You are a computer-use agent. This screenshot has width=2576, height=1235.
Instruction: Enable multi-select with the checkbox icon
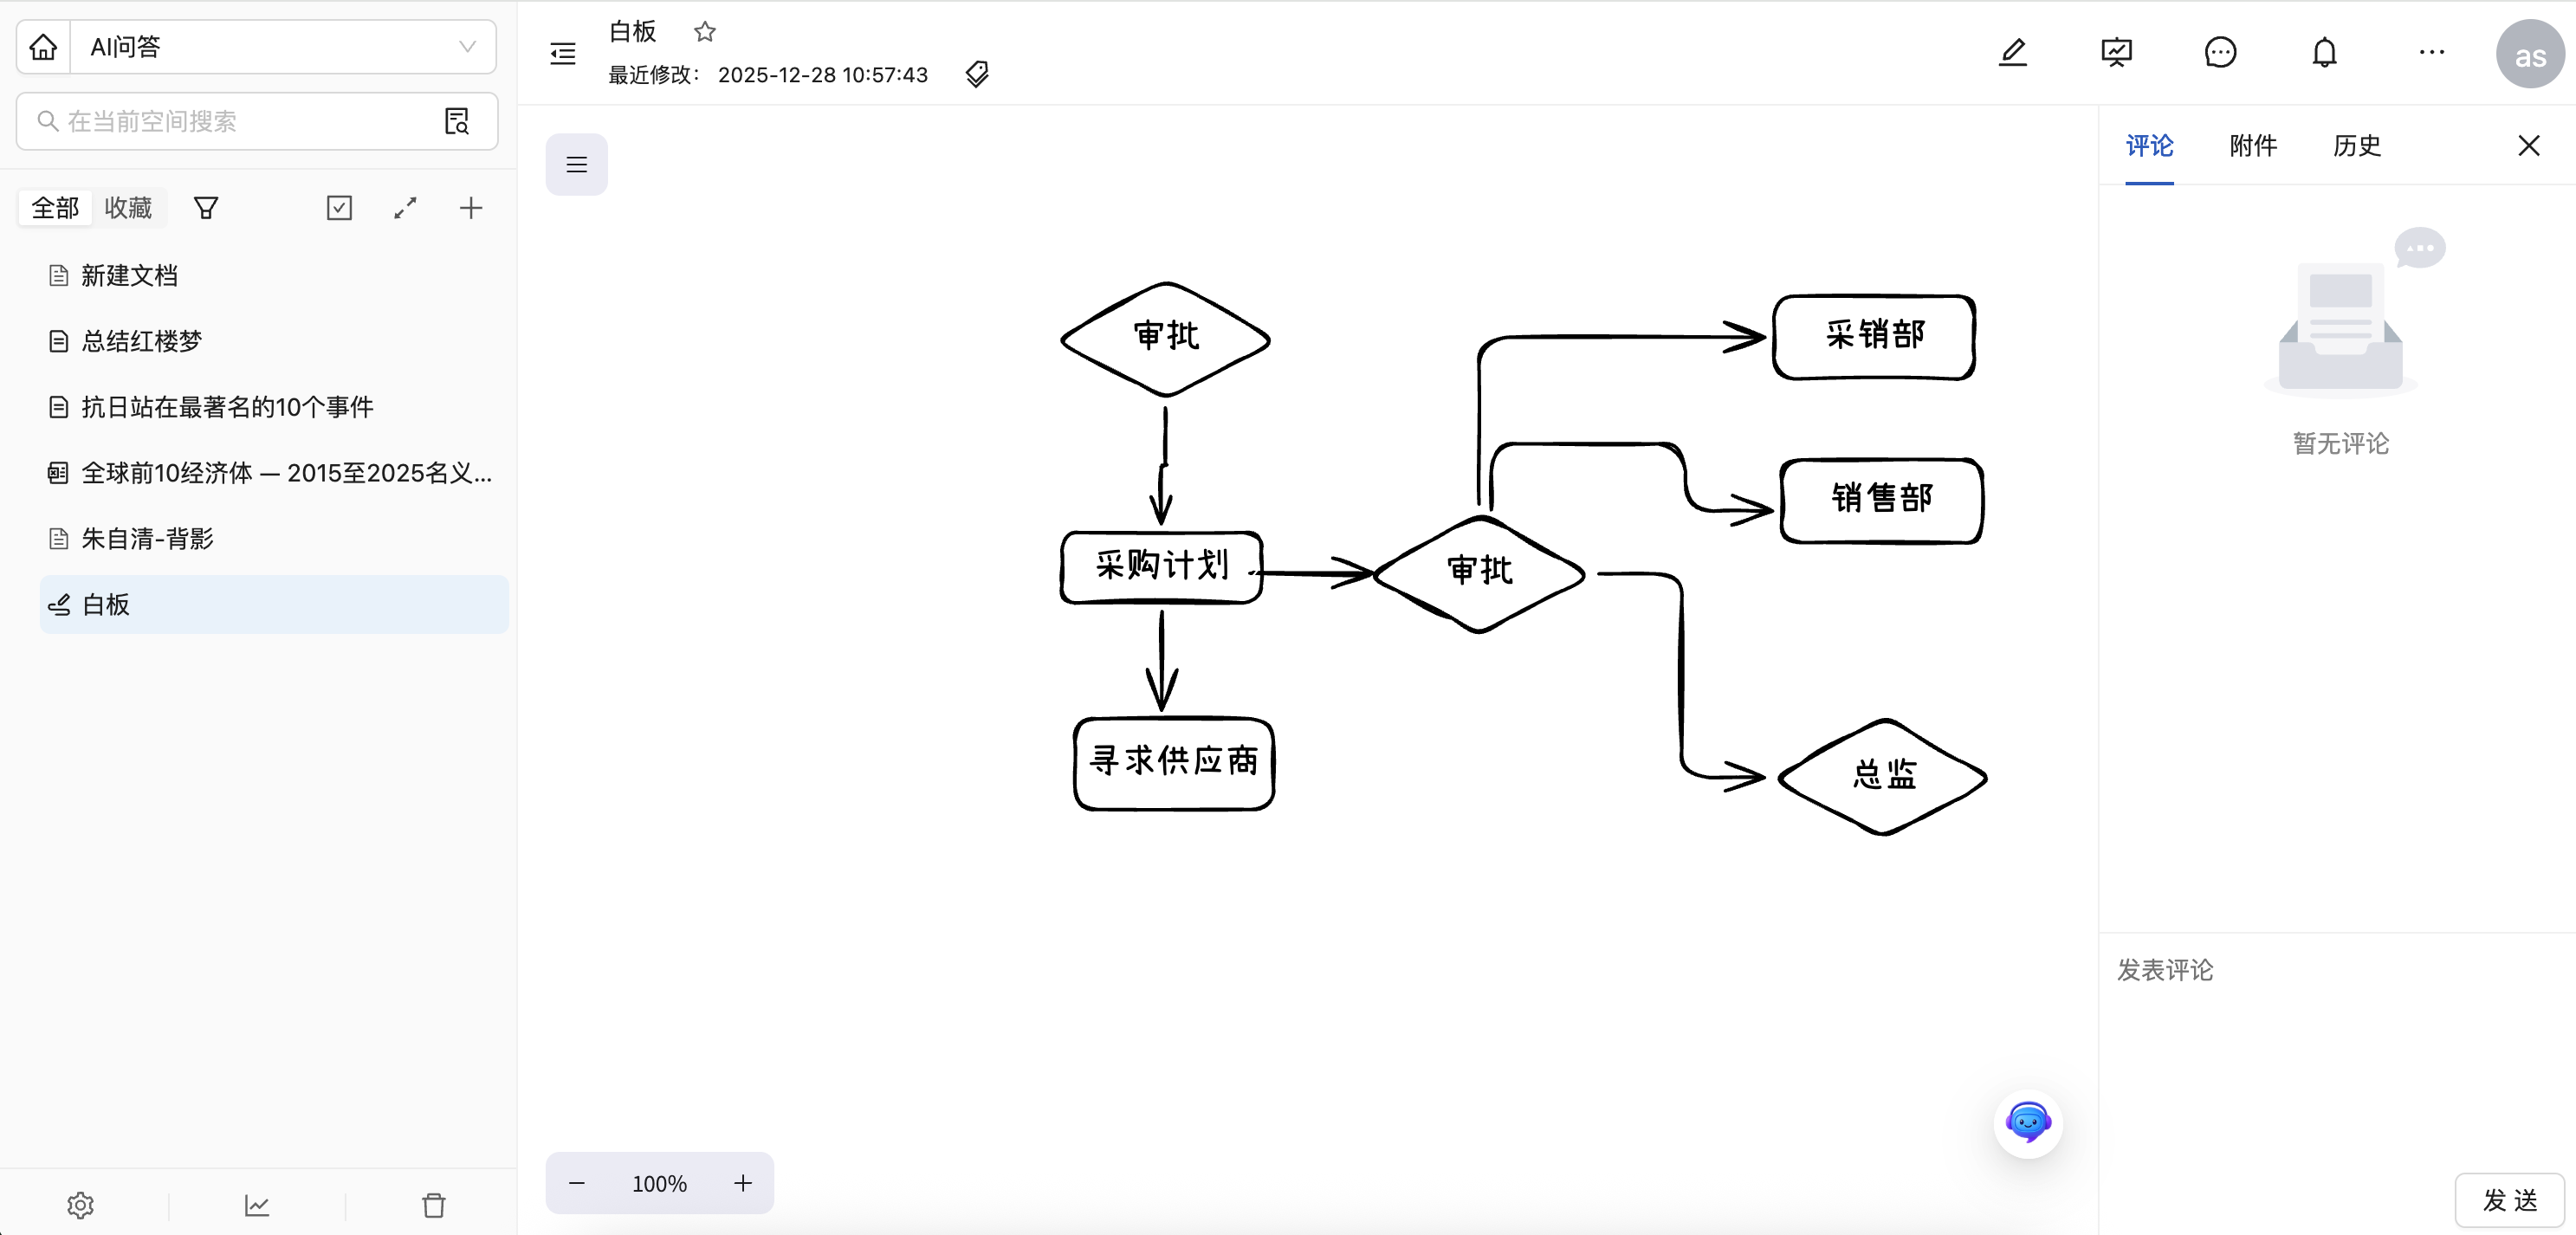tap(339, 207)
